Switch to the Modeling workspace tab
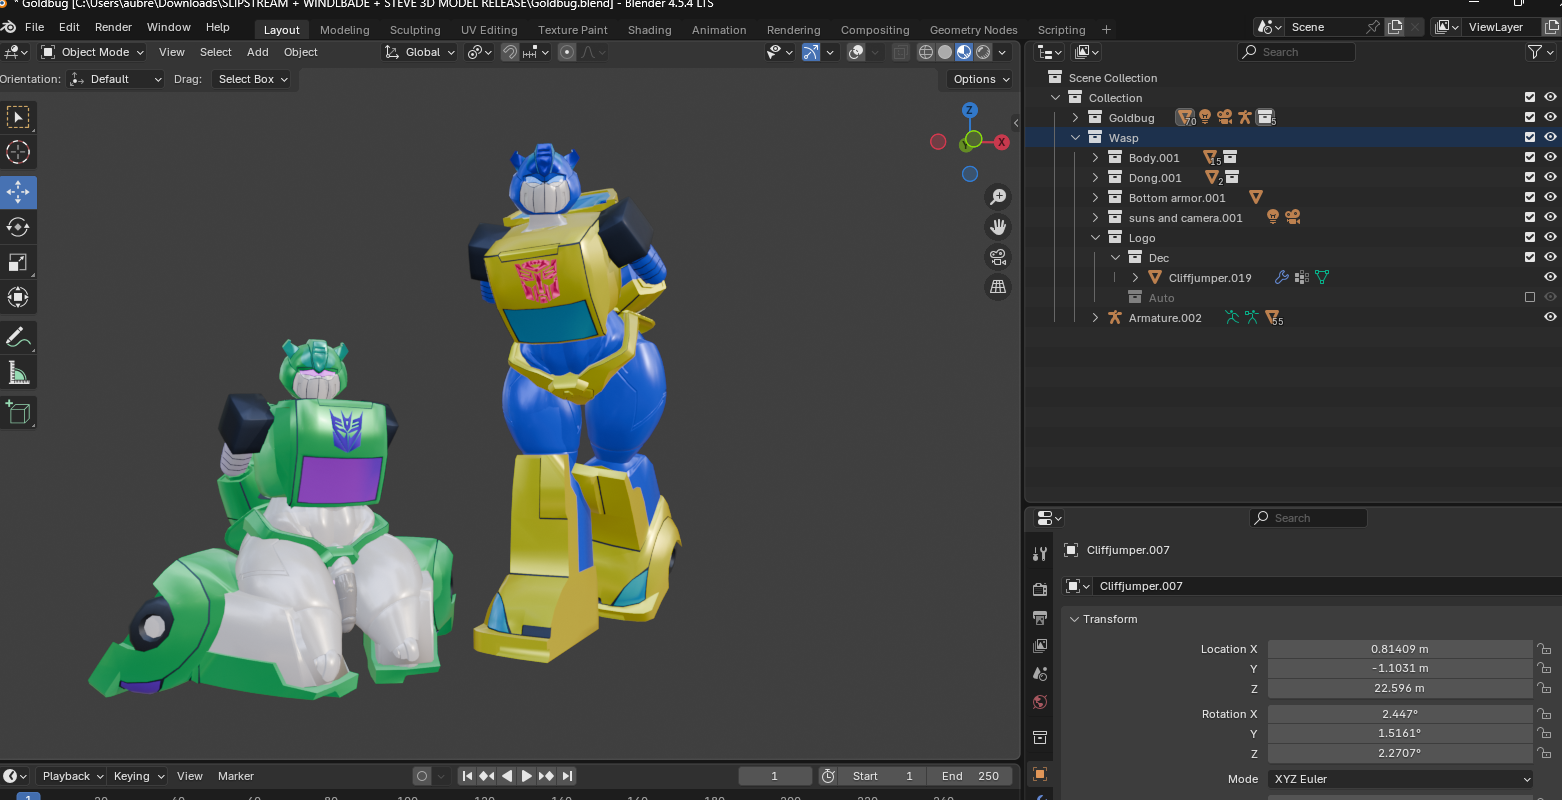Image resolution: width=1562 pixels, height=800 pixels. pos(344,30)
